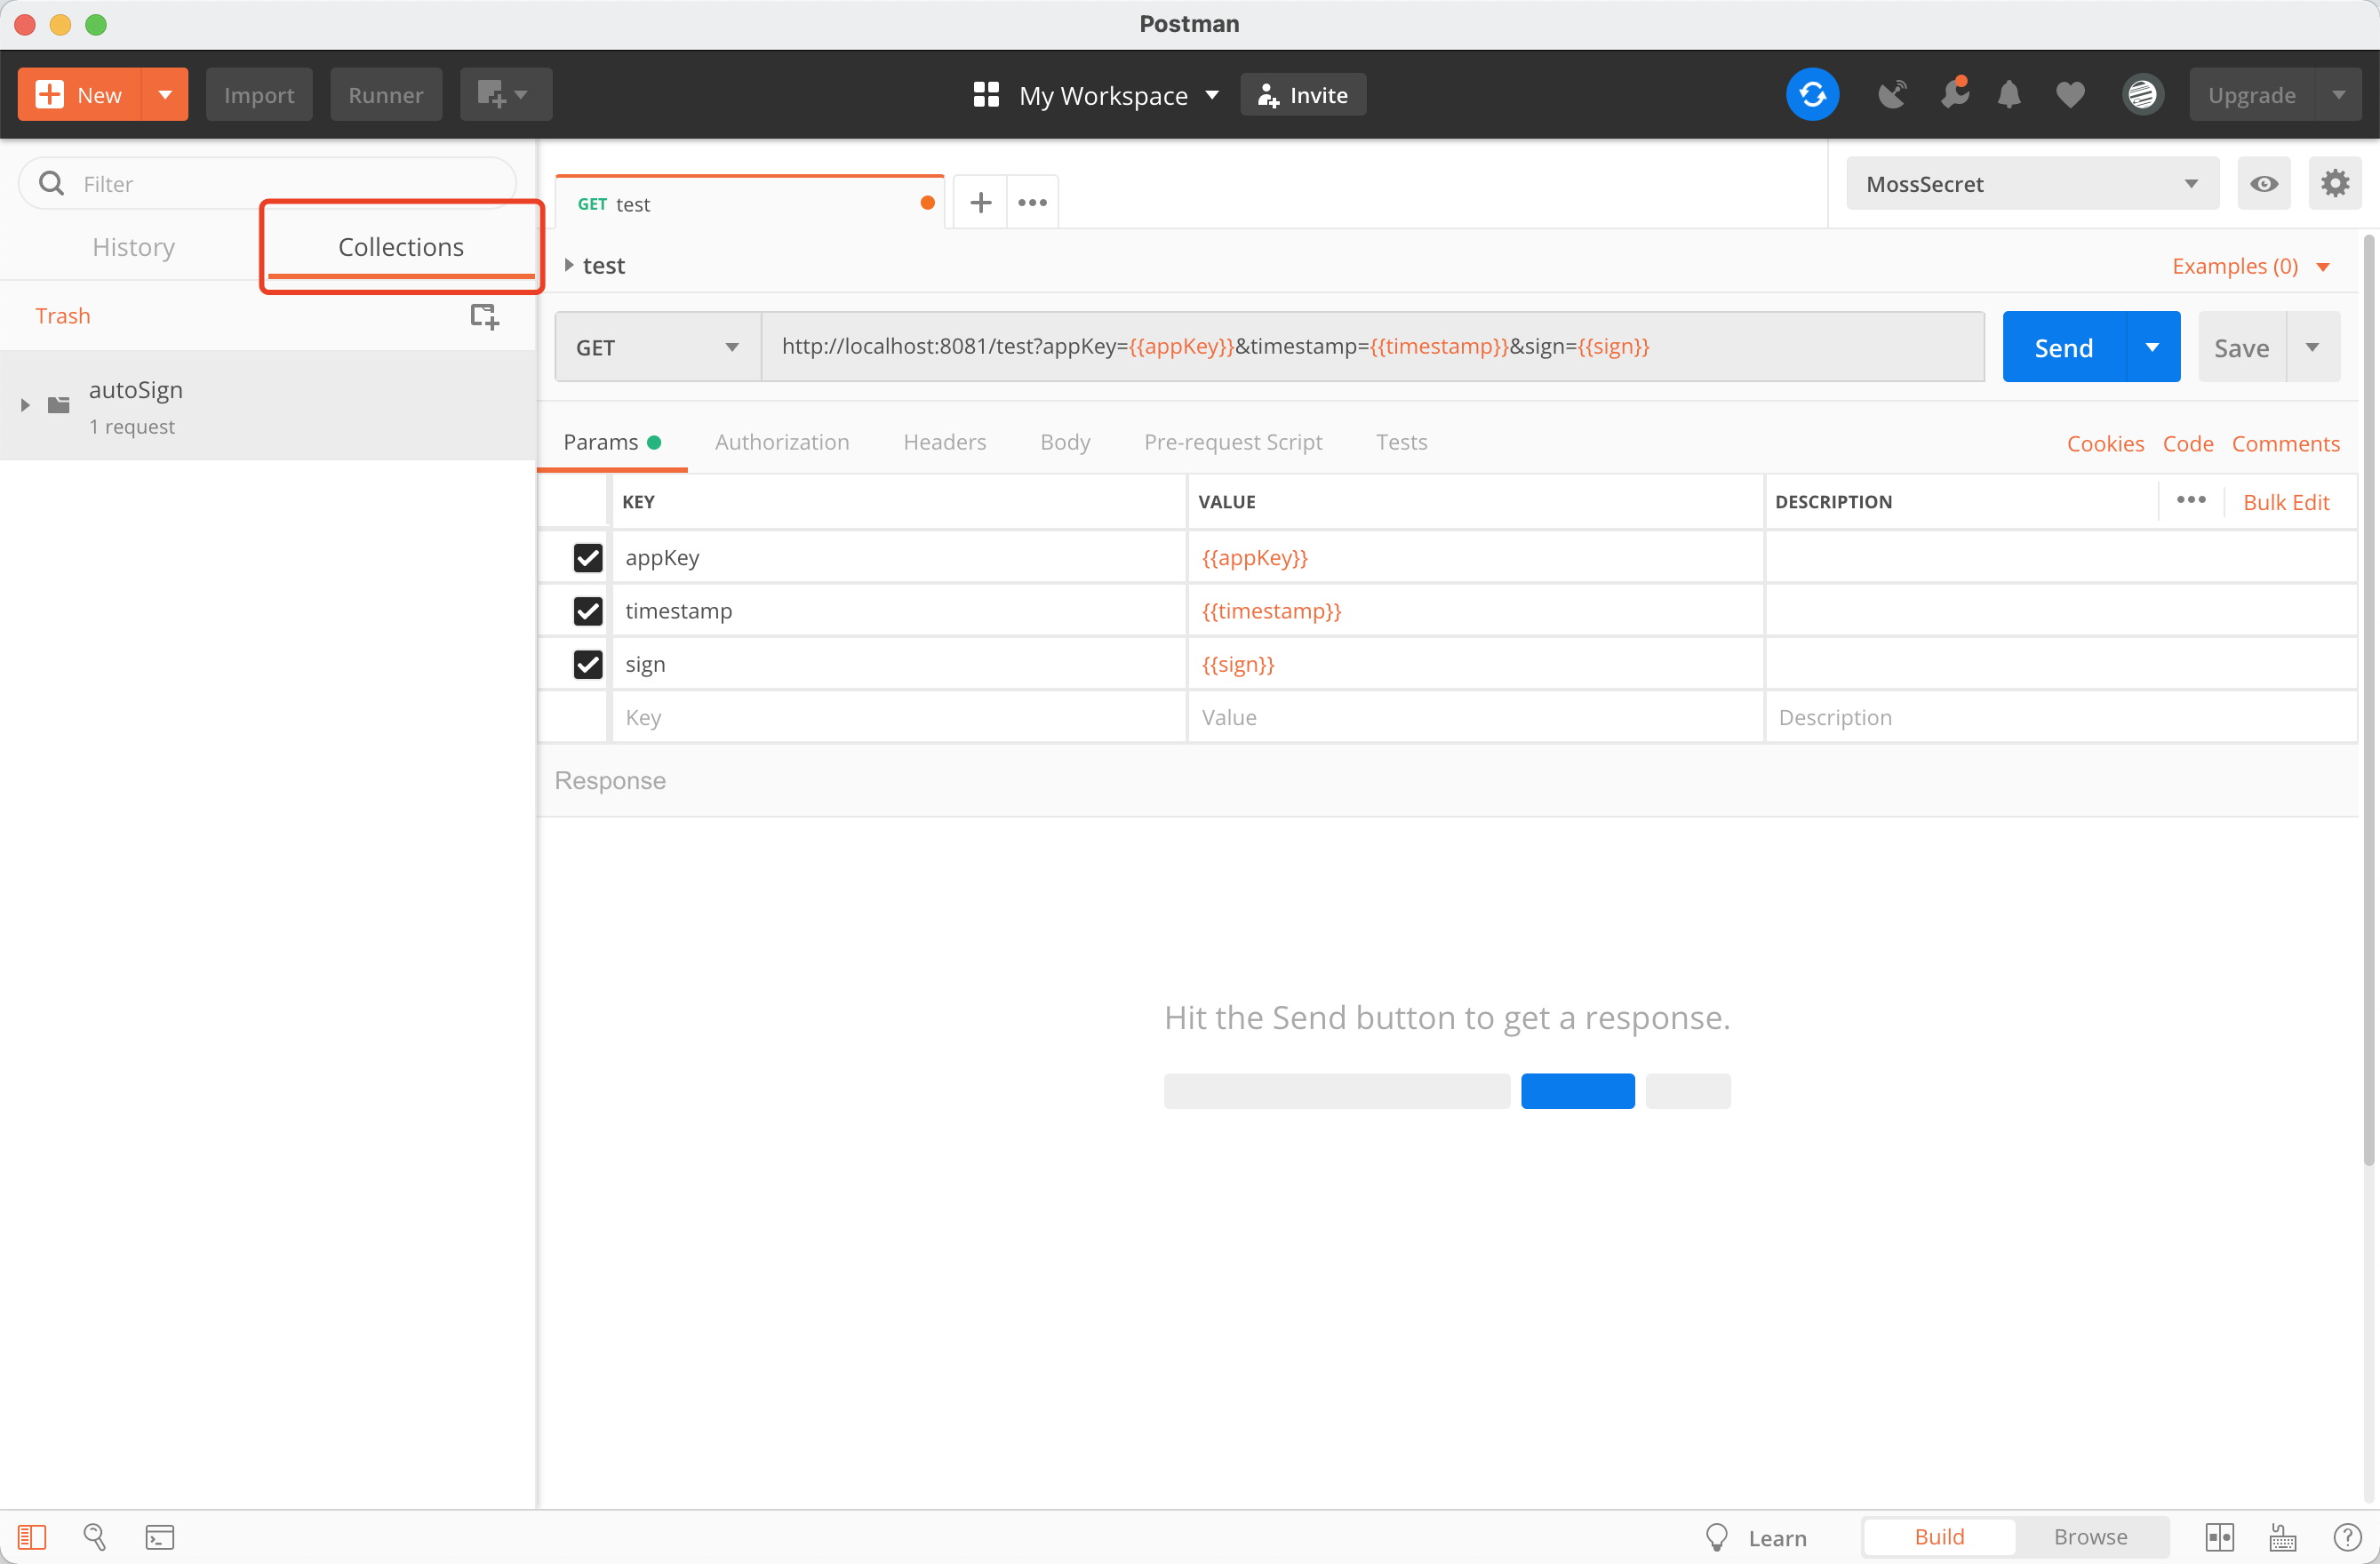Image resolution: width=2380 pixels, height=1564 pixels.
Task: Open manage environments gear icon
Action: [x=2334, y=184]
